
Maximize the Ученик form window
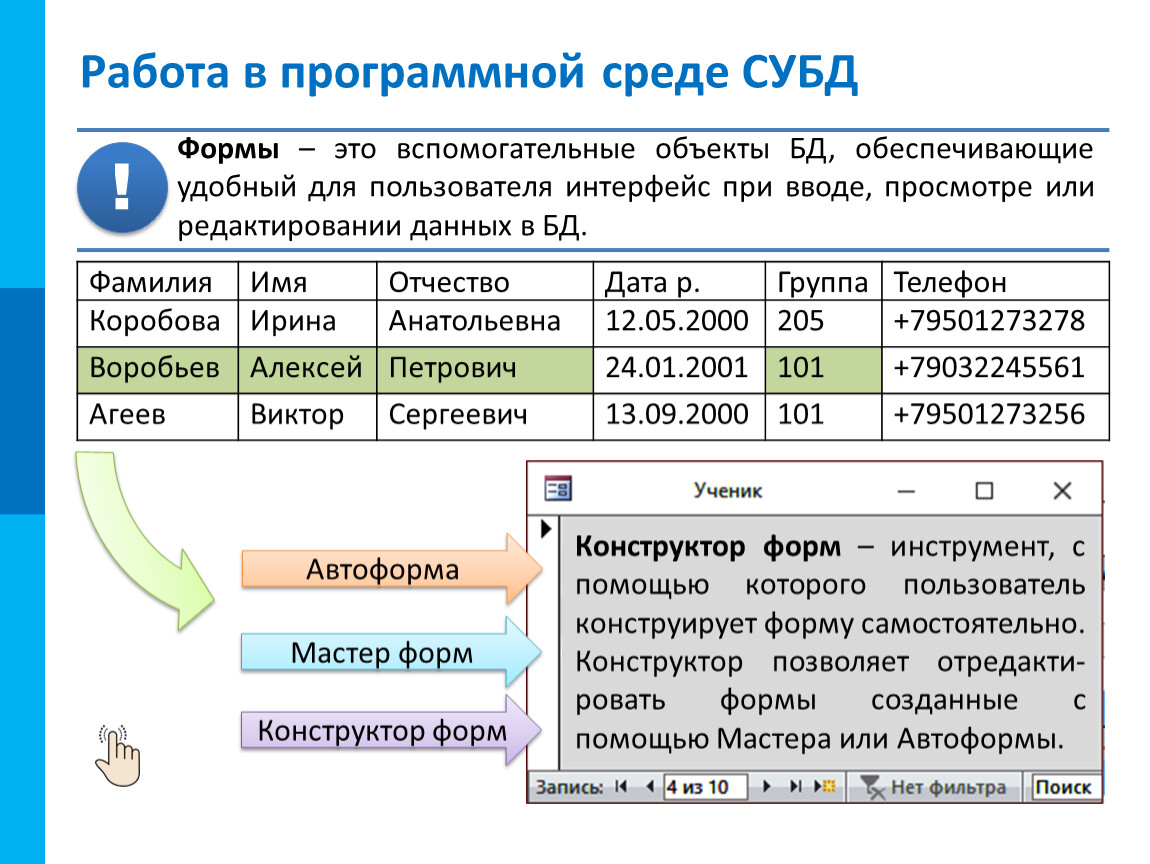pos(984,490)
